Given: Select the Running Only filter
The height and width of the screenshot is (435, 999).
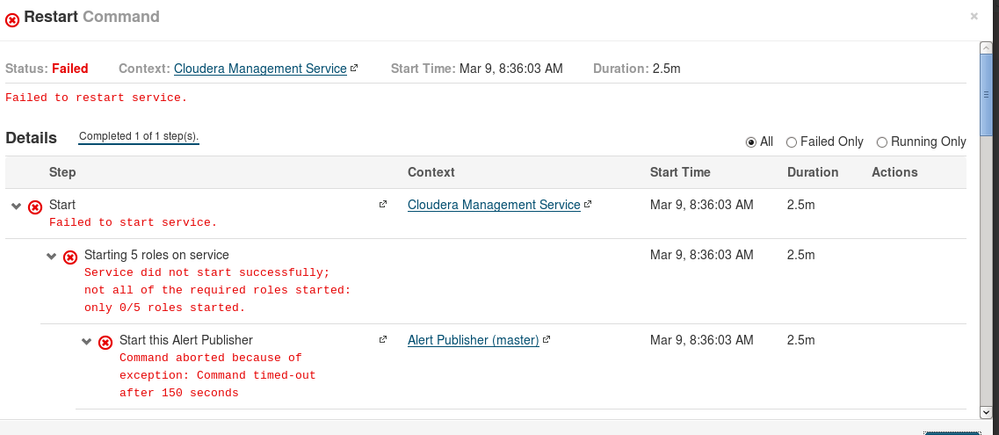Looking at the screenshot, I should point(882,142).
